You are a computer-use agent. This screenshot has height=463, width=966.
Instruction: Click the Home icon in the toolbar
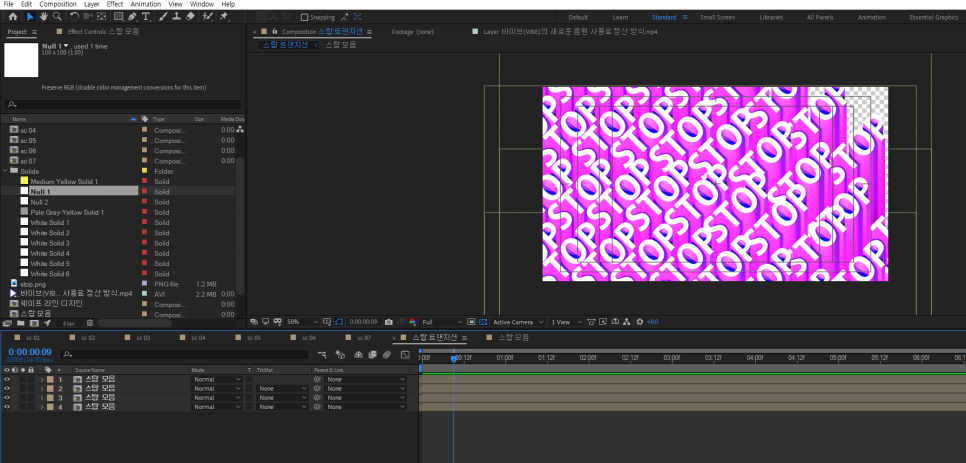pos(12,17)
